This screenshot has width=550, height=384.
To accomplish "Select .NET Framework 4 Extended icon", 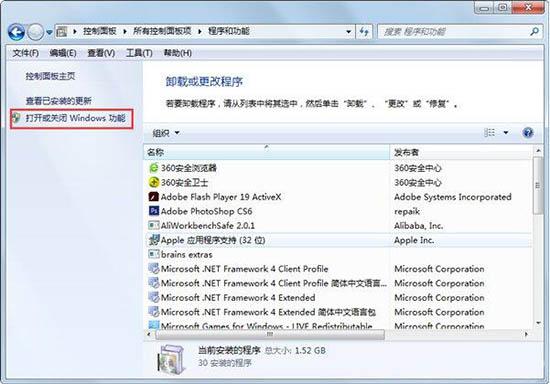I will tap(154, 297).
